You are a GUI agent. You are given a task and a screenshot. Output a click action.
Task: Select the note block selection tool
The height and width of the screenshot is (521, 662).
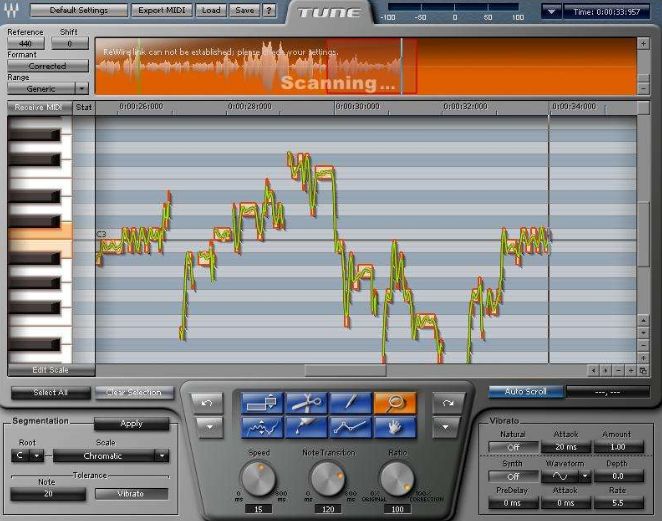click(262, 403)
